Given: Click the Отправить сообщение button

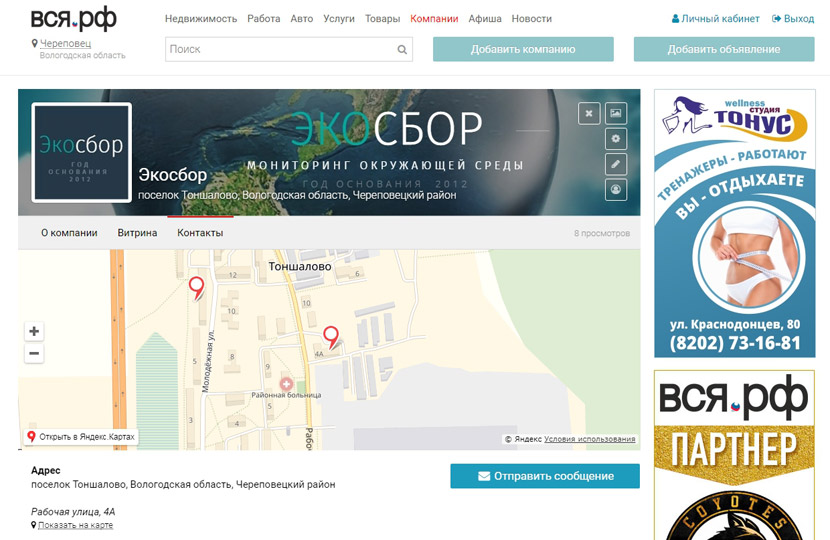Looking at the screenshot, I should (545, 476).
